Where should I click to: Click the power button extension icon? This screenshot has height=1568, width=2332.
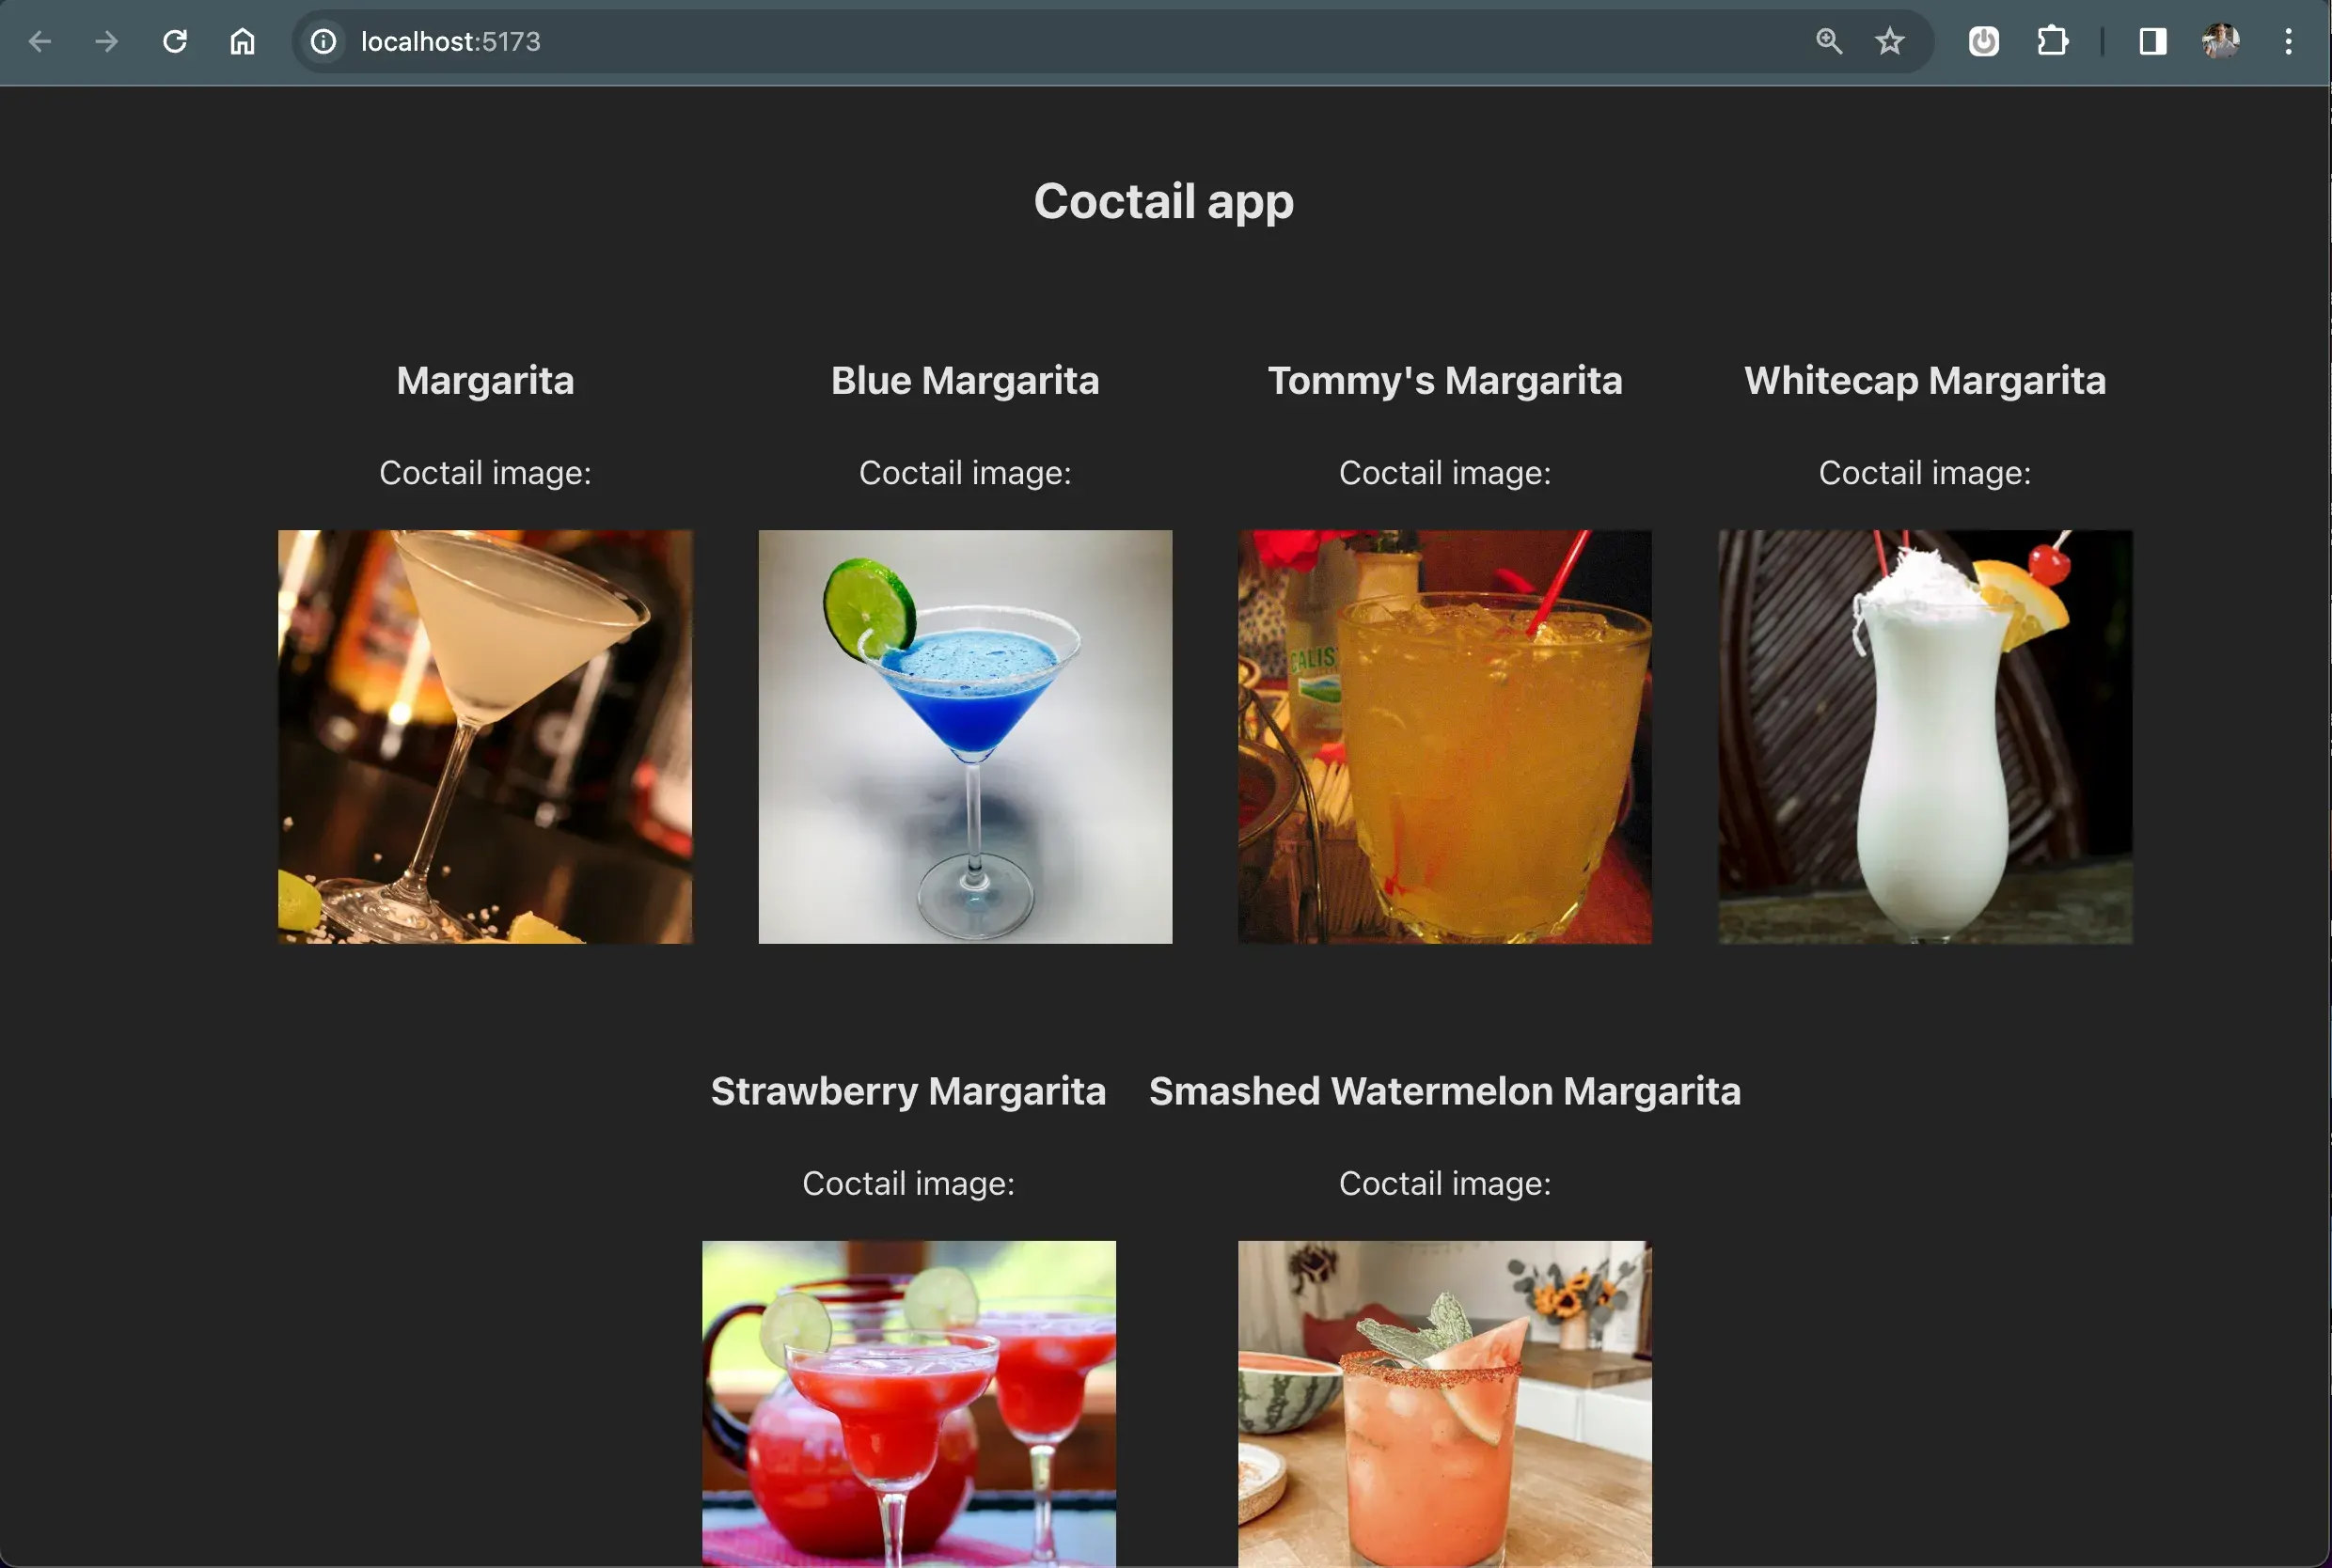click(1983, 42)
